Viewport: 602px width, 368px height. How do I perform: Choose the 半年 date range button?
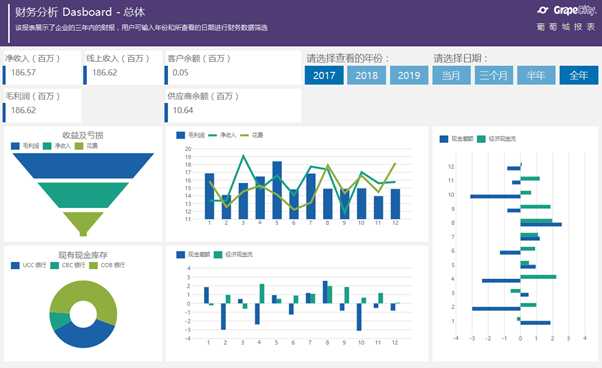coord(536,75)
